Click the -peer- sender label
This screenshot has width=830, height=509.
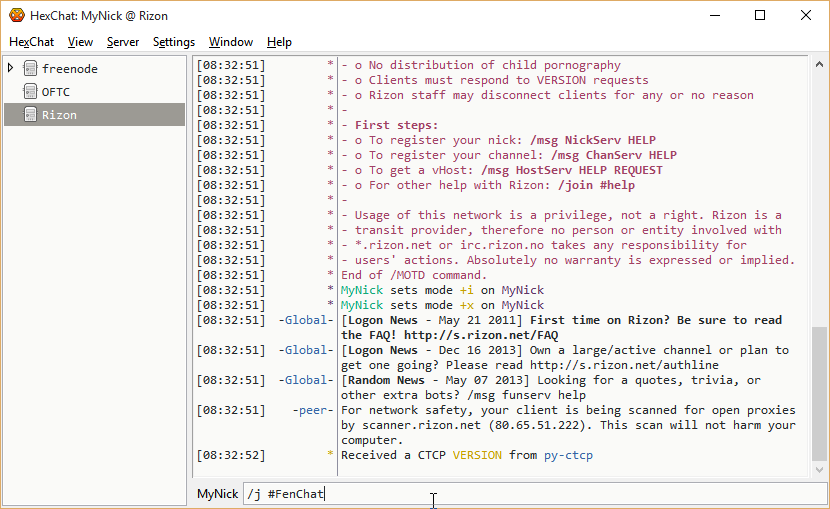313,410
